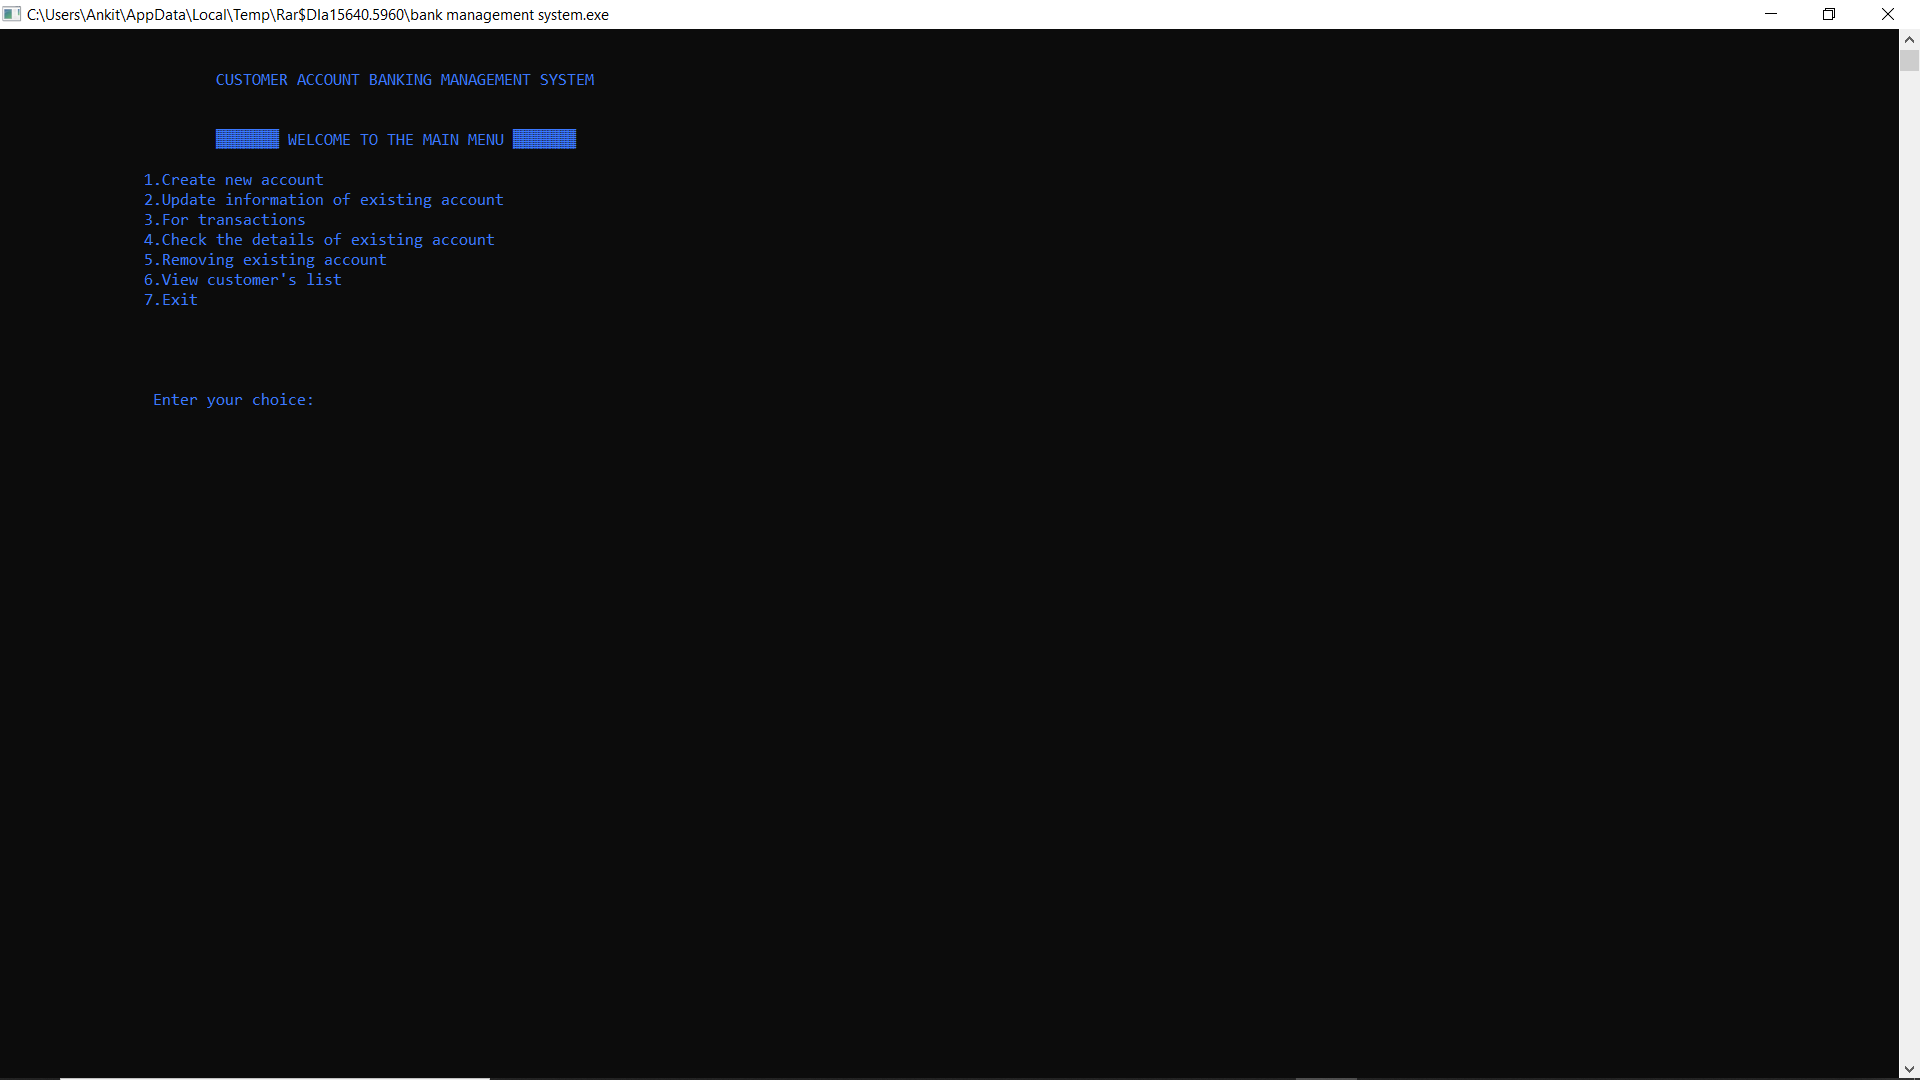
Task: Close the bank management system window
Action: point(1888,14)
